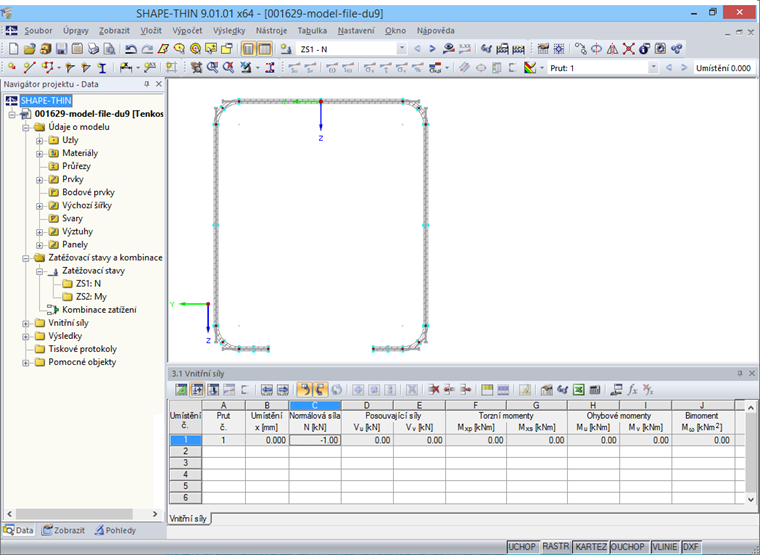Expand the Vnitřní síly tree node
This screenshot has height=555, width=760.
click(x=26, y=323)
